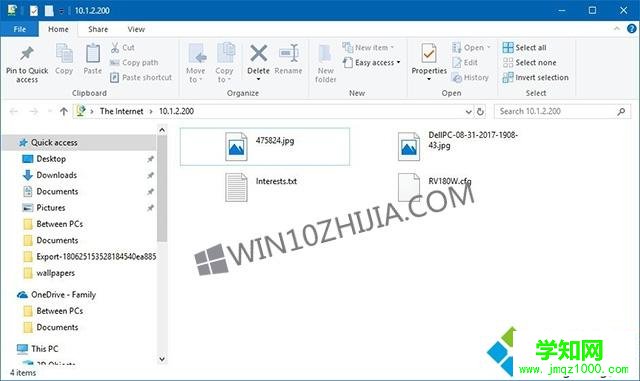The height and width of the screenshot is (381, 640).
Task: Click Select none
Action: click(529, 62)
